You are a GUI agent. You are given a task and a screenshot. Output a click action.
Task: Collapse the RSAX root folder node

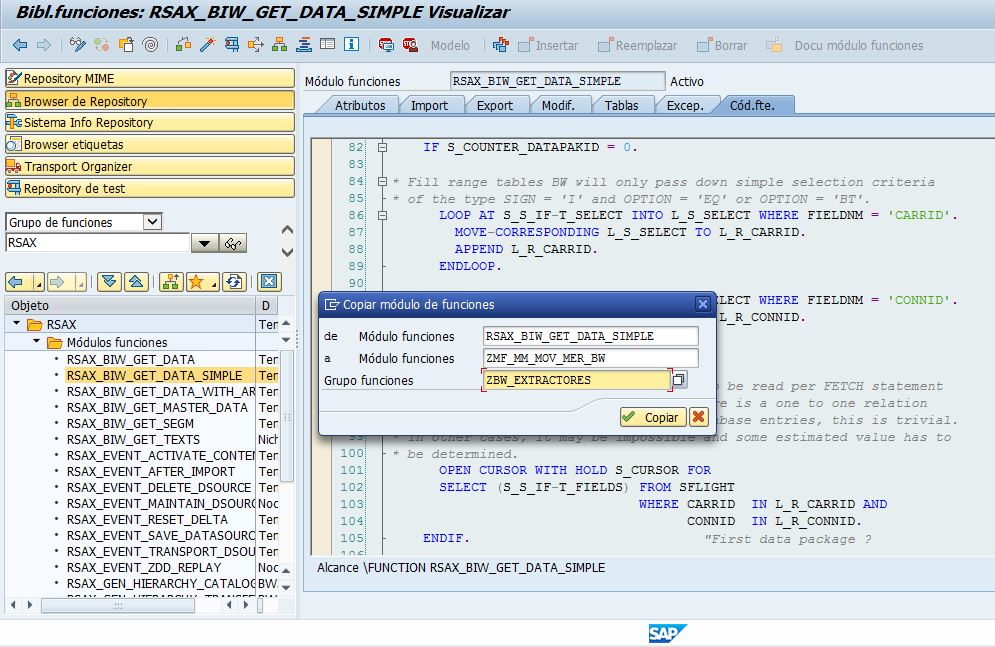point(16,324)
